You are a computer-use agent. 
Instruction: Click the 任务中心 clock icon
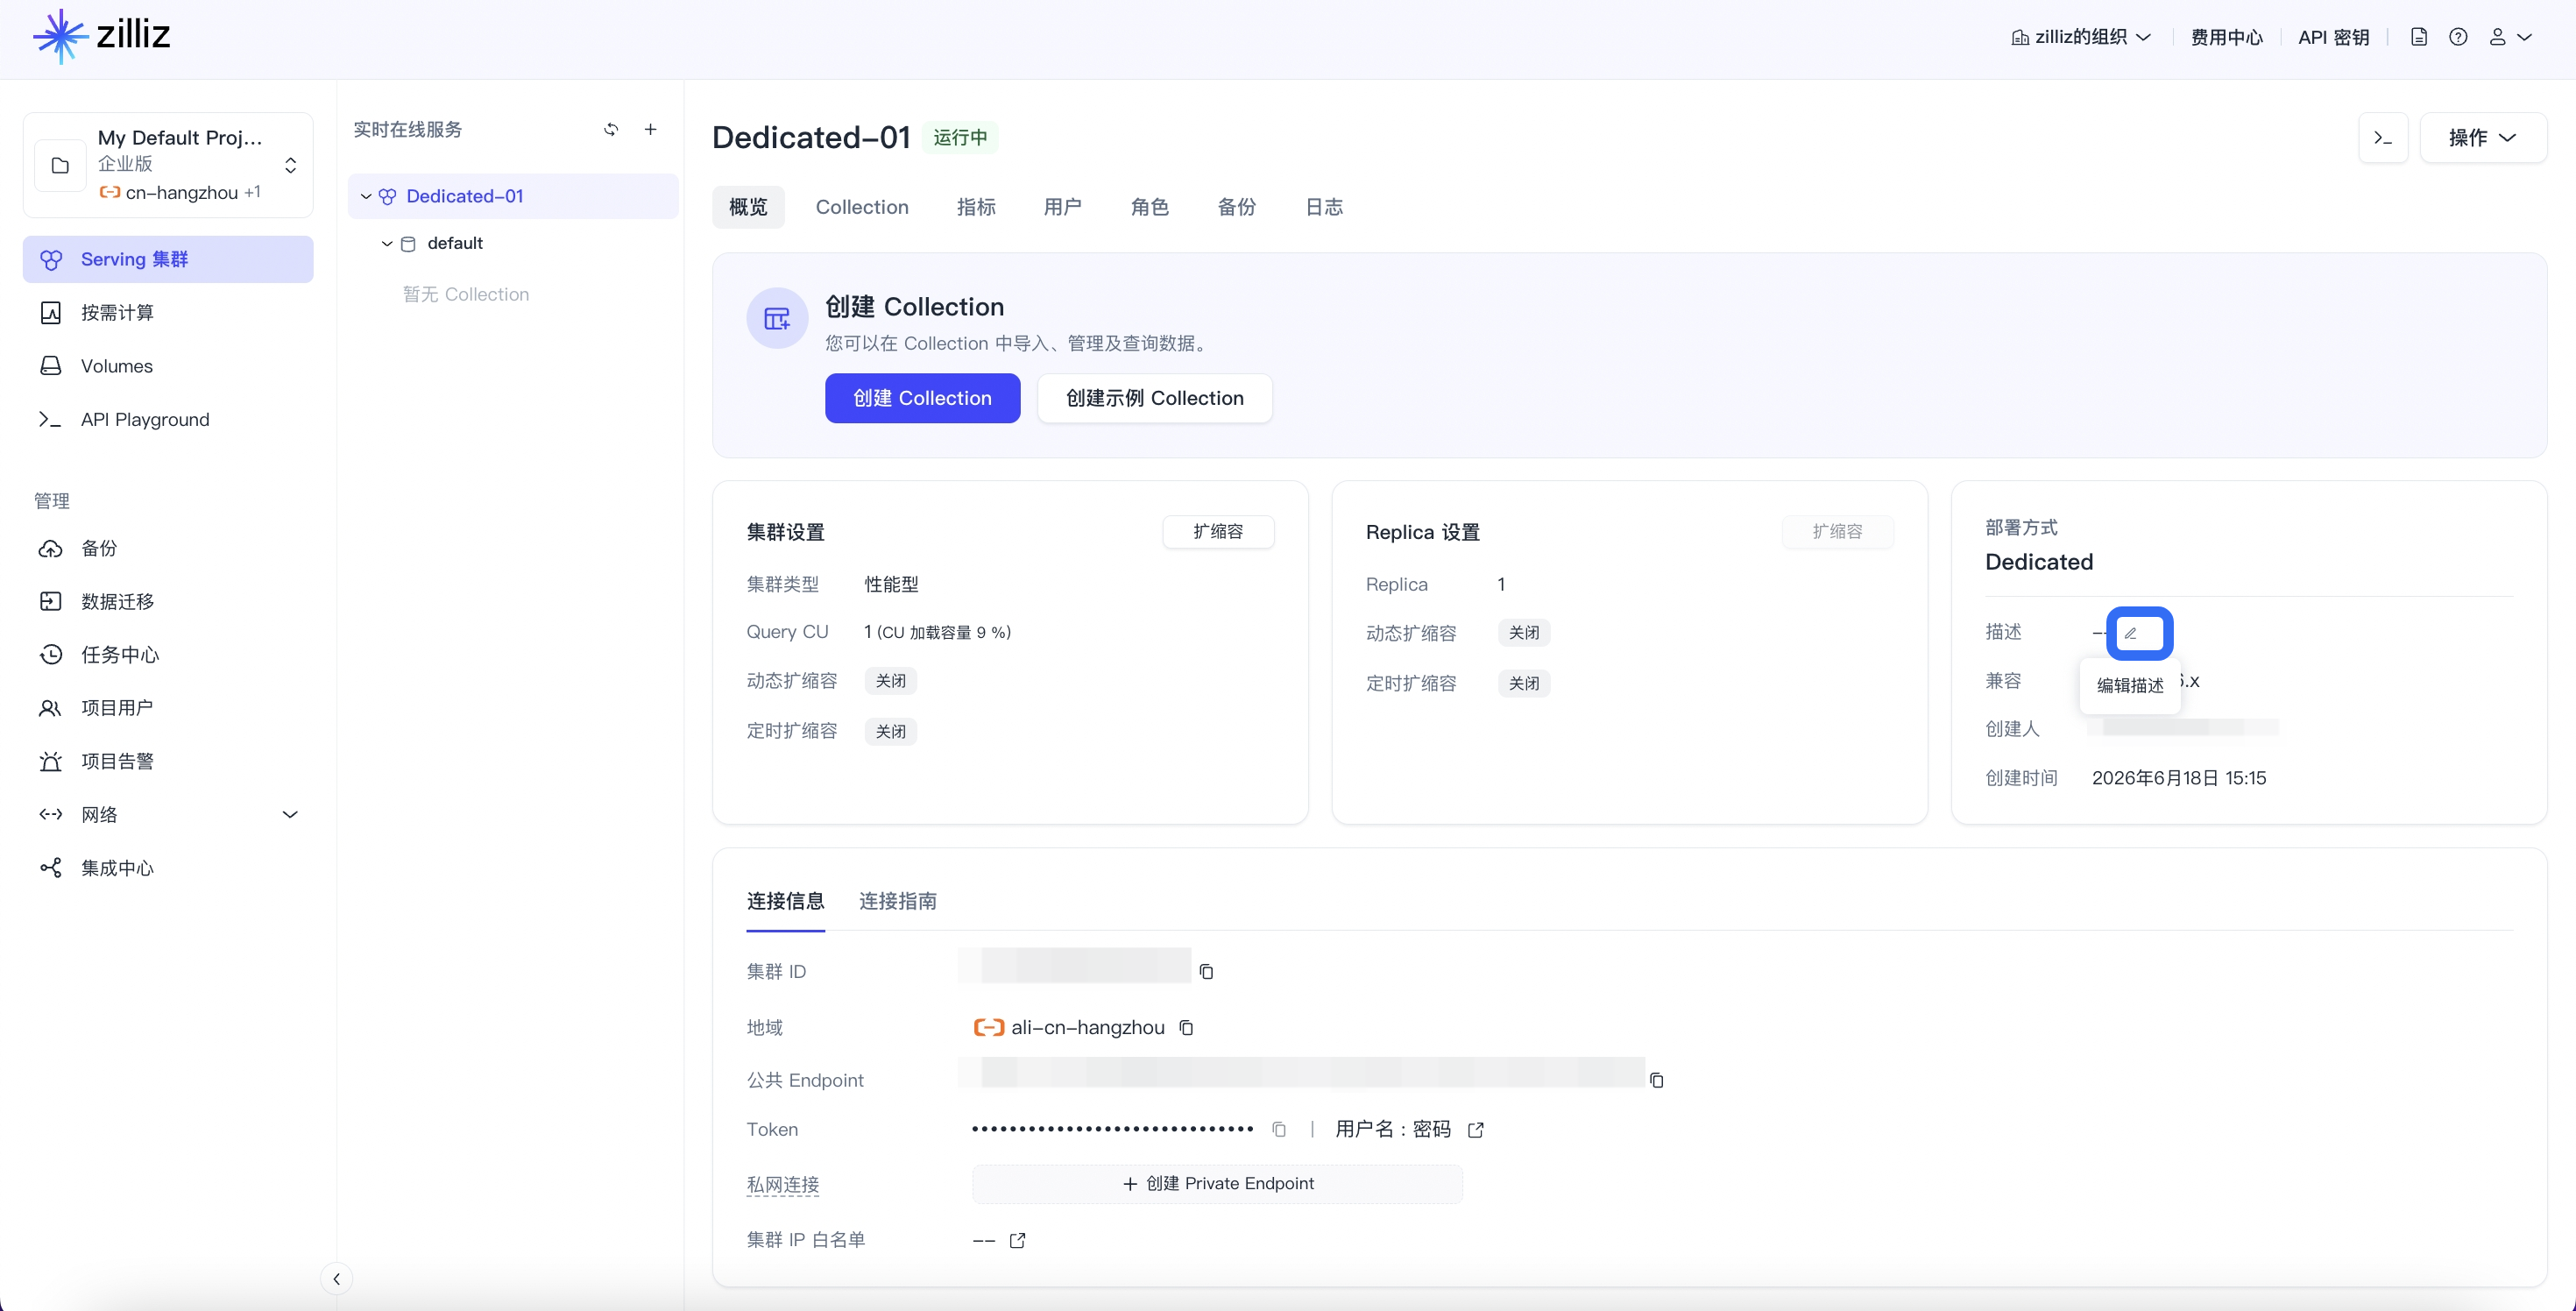50,655
